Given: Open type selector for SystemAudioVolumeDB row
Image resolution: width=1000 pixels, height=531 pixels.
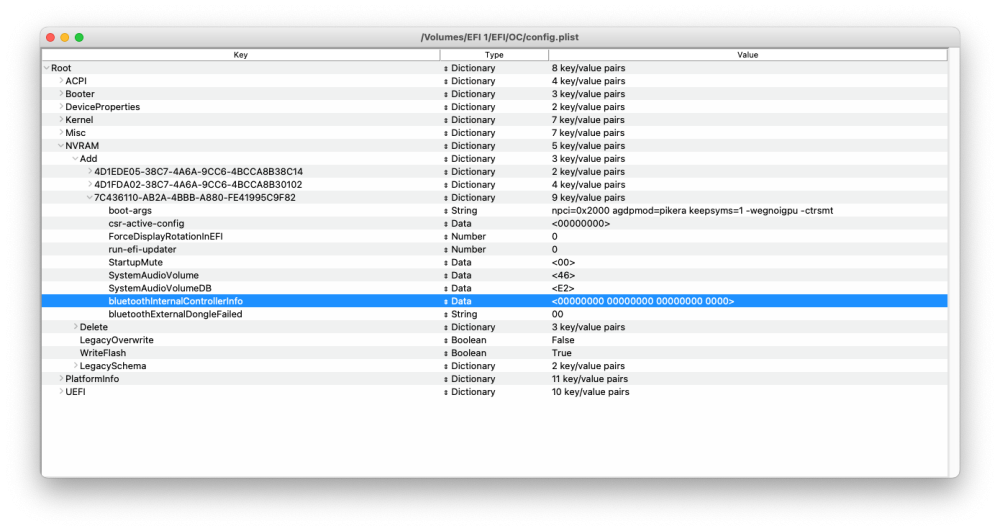Looking at the screenshot, I should click(446, 288).
